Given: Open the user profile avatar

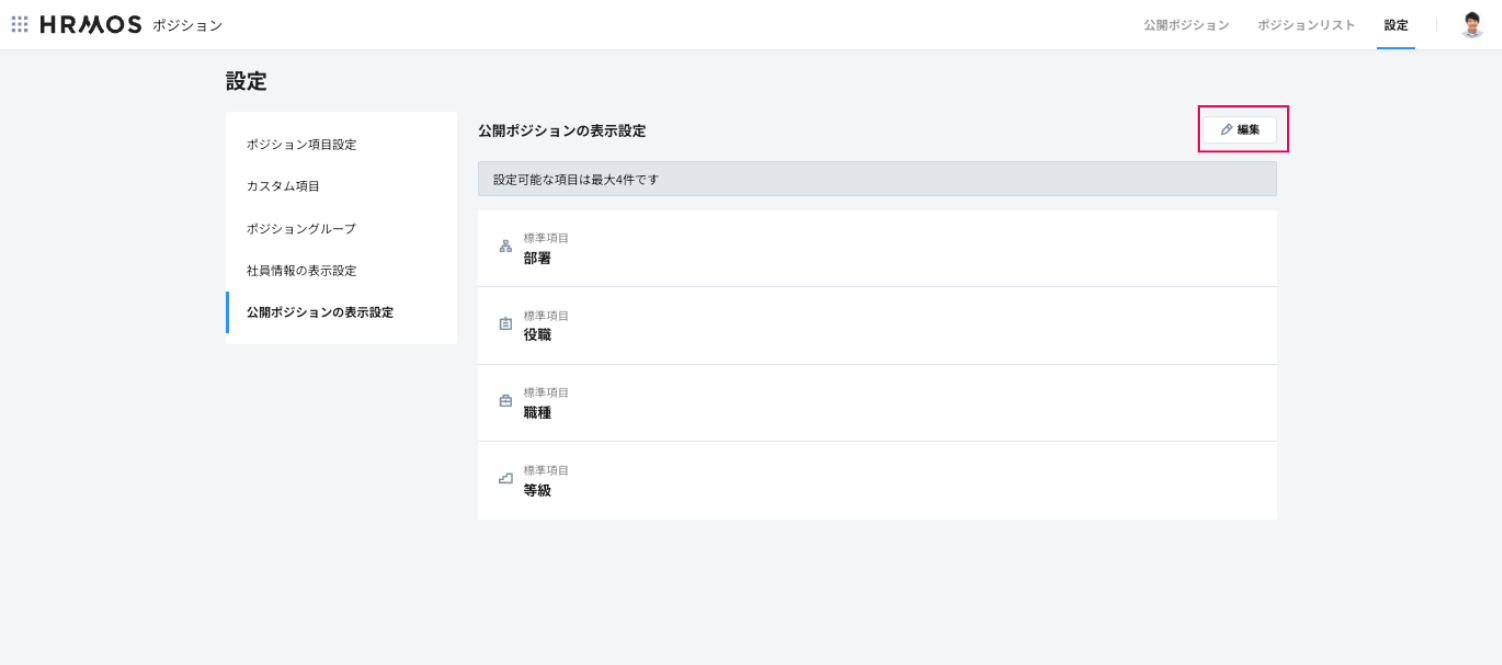Looking at the screenshot, I should (1471, 25).
